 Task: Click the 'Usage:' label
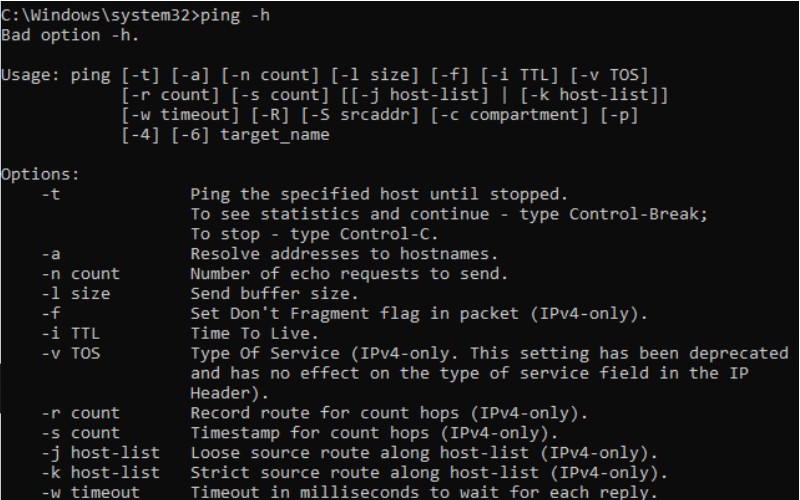pos(30,76)
